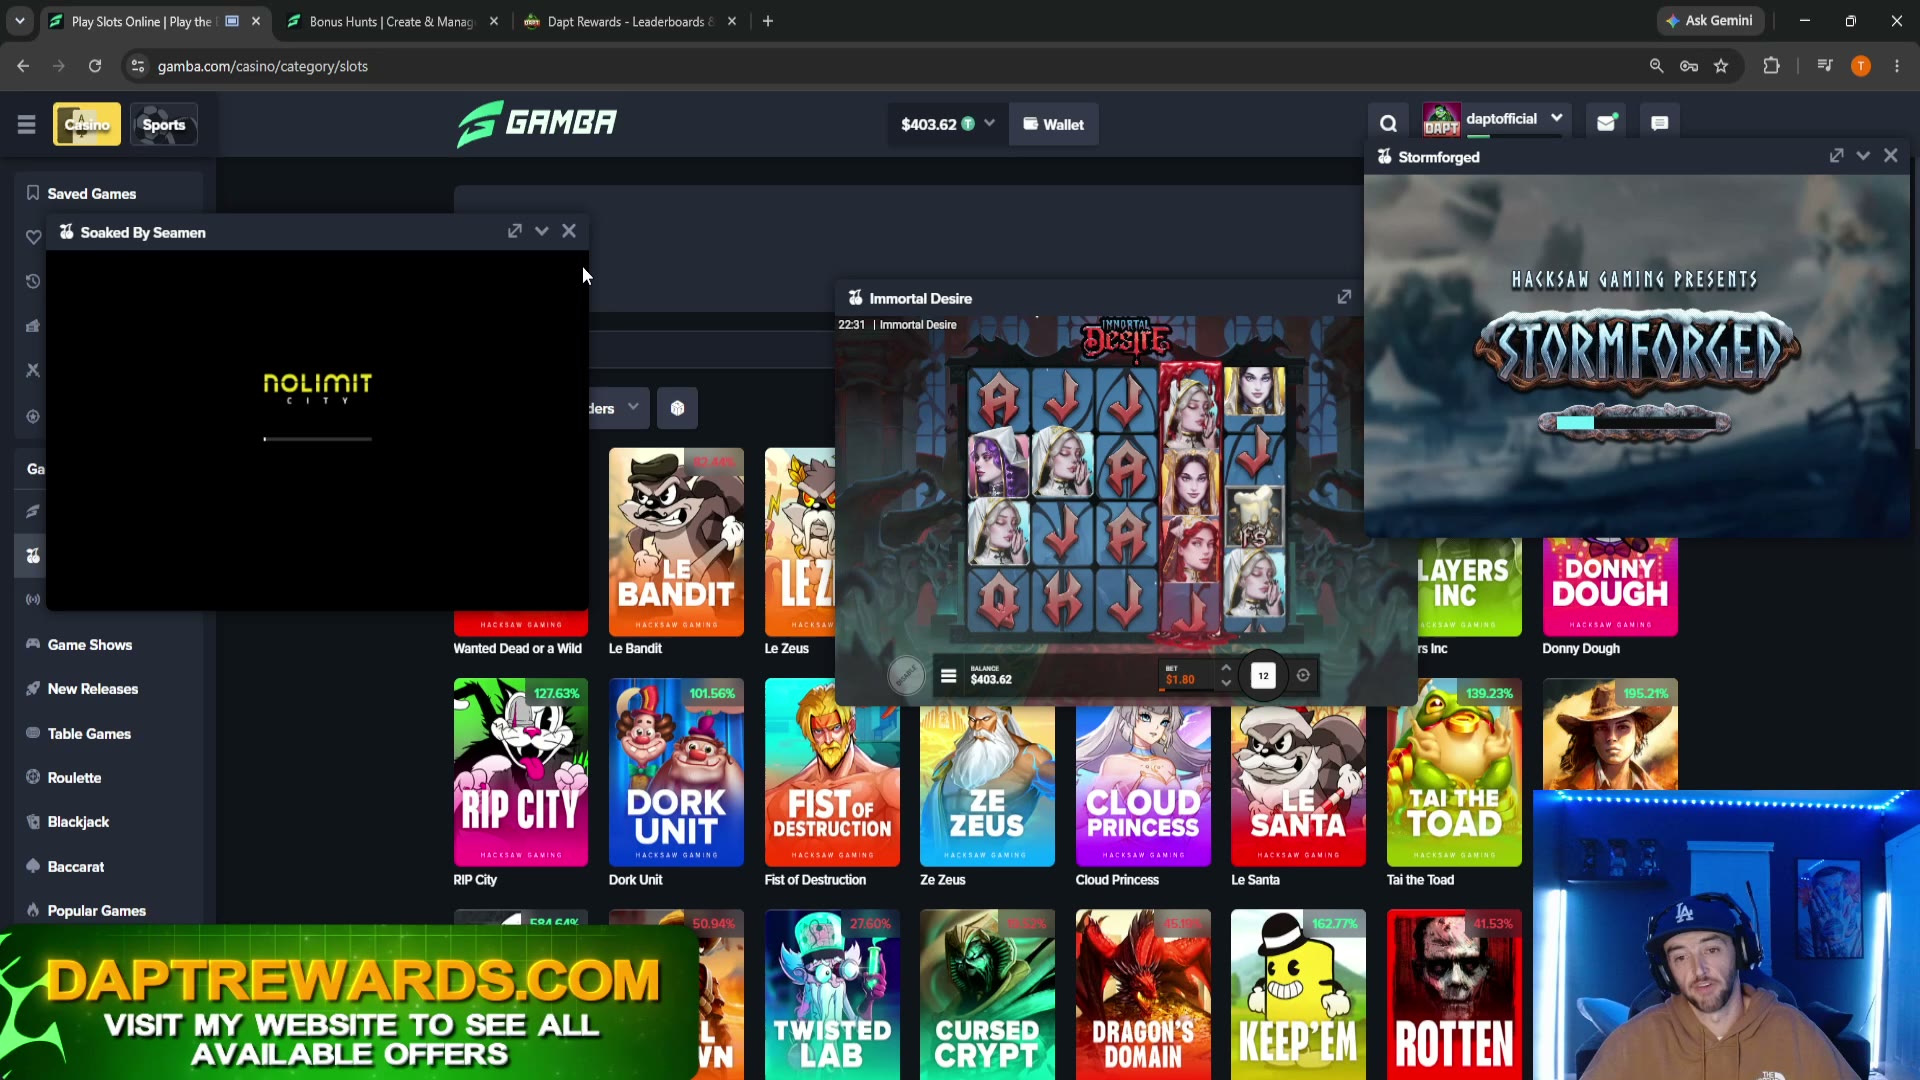The image size is (1920, 1080).
Task: Open the recent history sidebar icon
Action: click(x=33, y=281)
